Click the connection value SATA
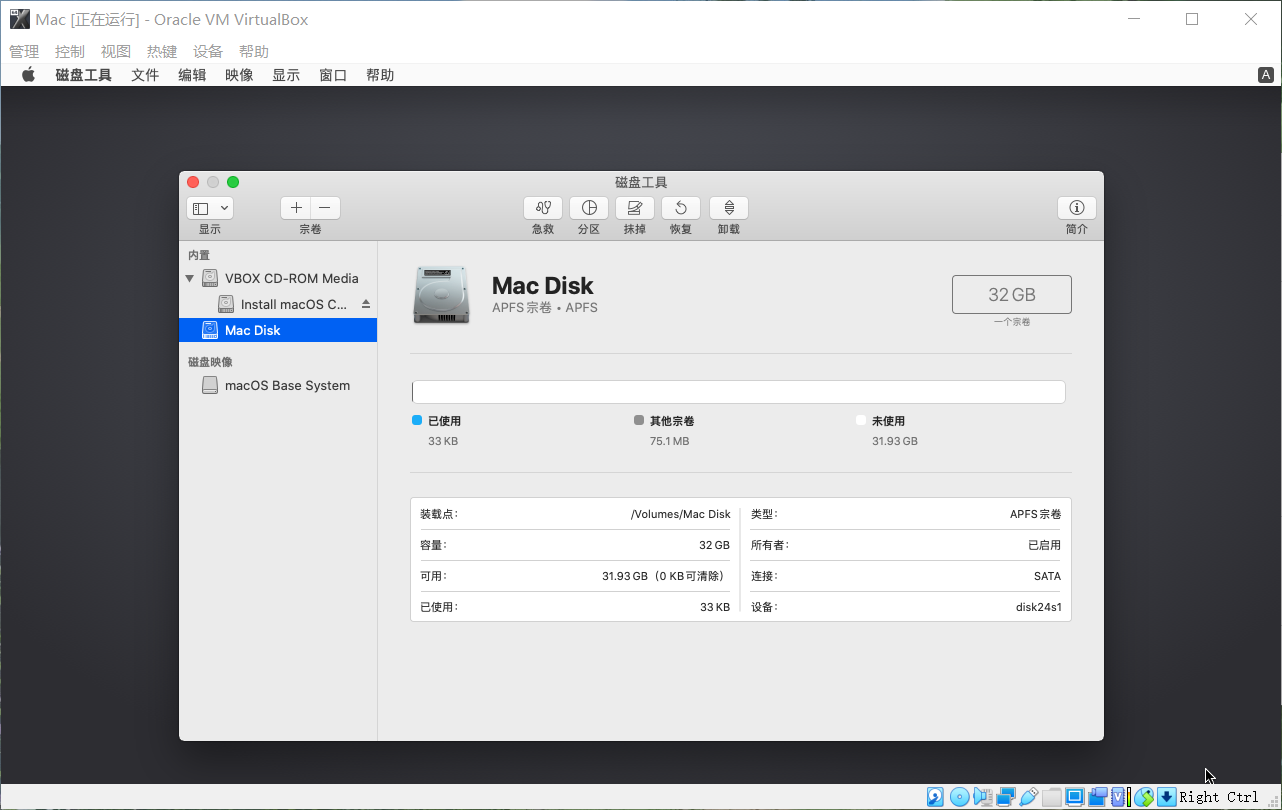This screenshot has width=1282, height=810. pos(1047,576)
